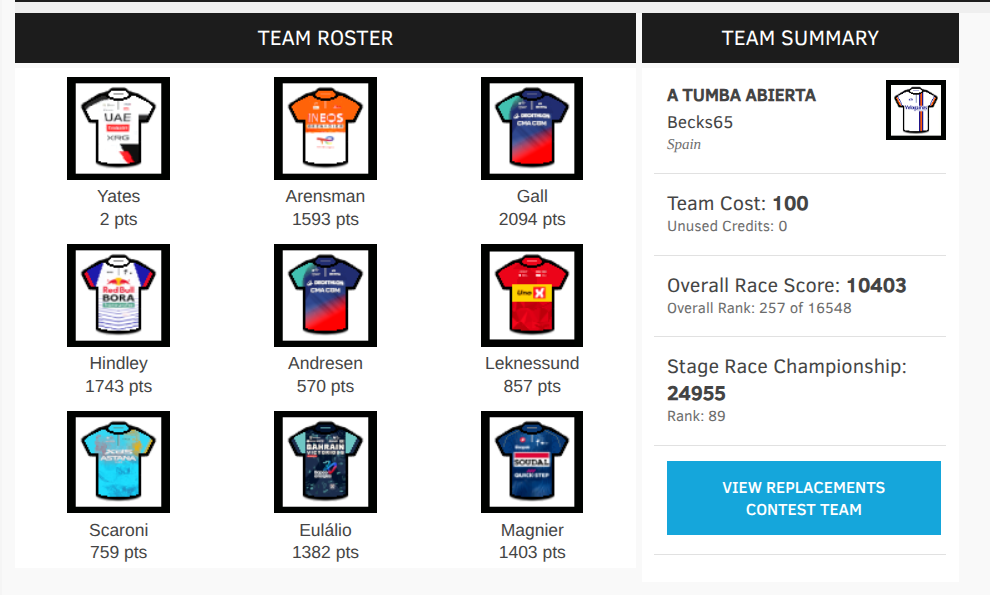This screenshot has height=595, width=990.
Task: Open the Becks65 username link
Action: (x=700, y=123)
